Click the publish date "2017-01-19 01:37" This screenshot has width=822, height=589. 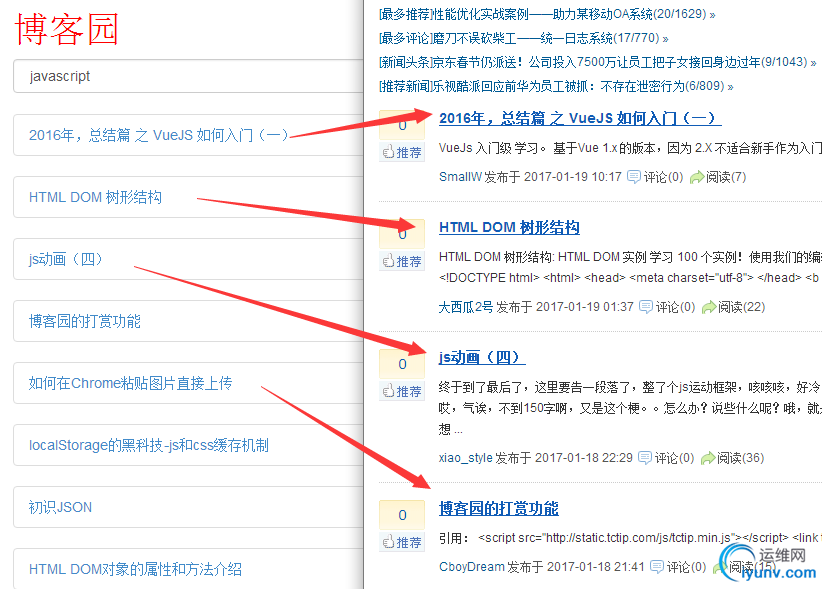(585, 307)
